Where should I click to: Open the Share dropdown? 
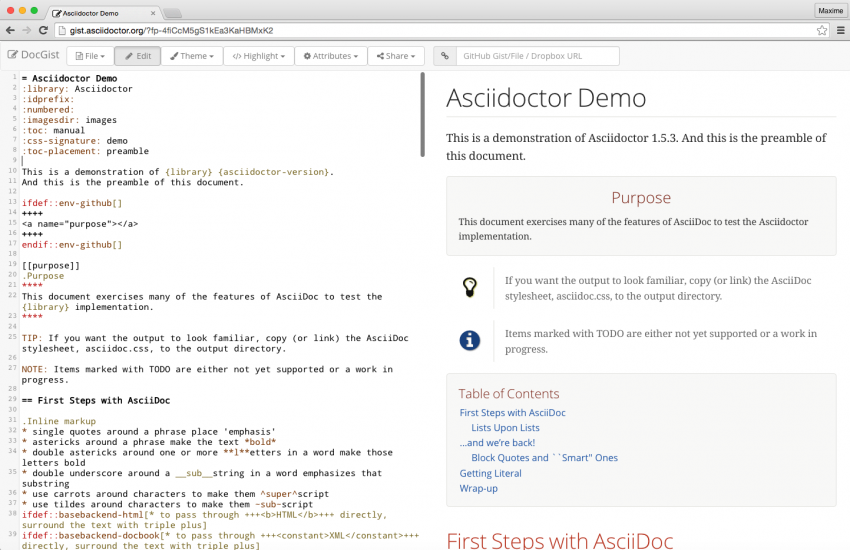pos(396,56)
